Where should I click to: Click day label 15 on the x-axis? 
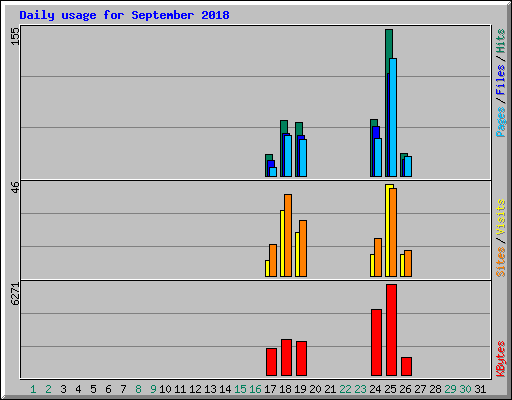click(240, 389)
